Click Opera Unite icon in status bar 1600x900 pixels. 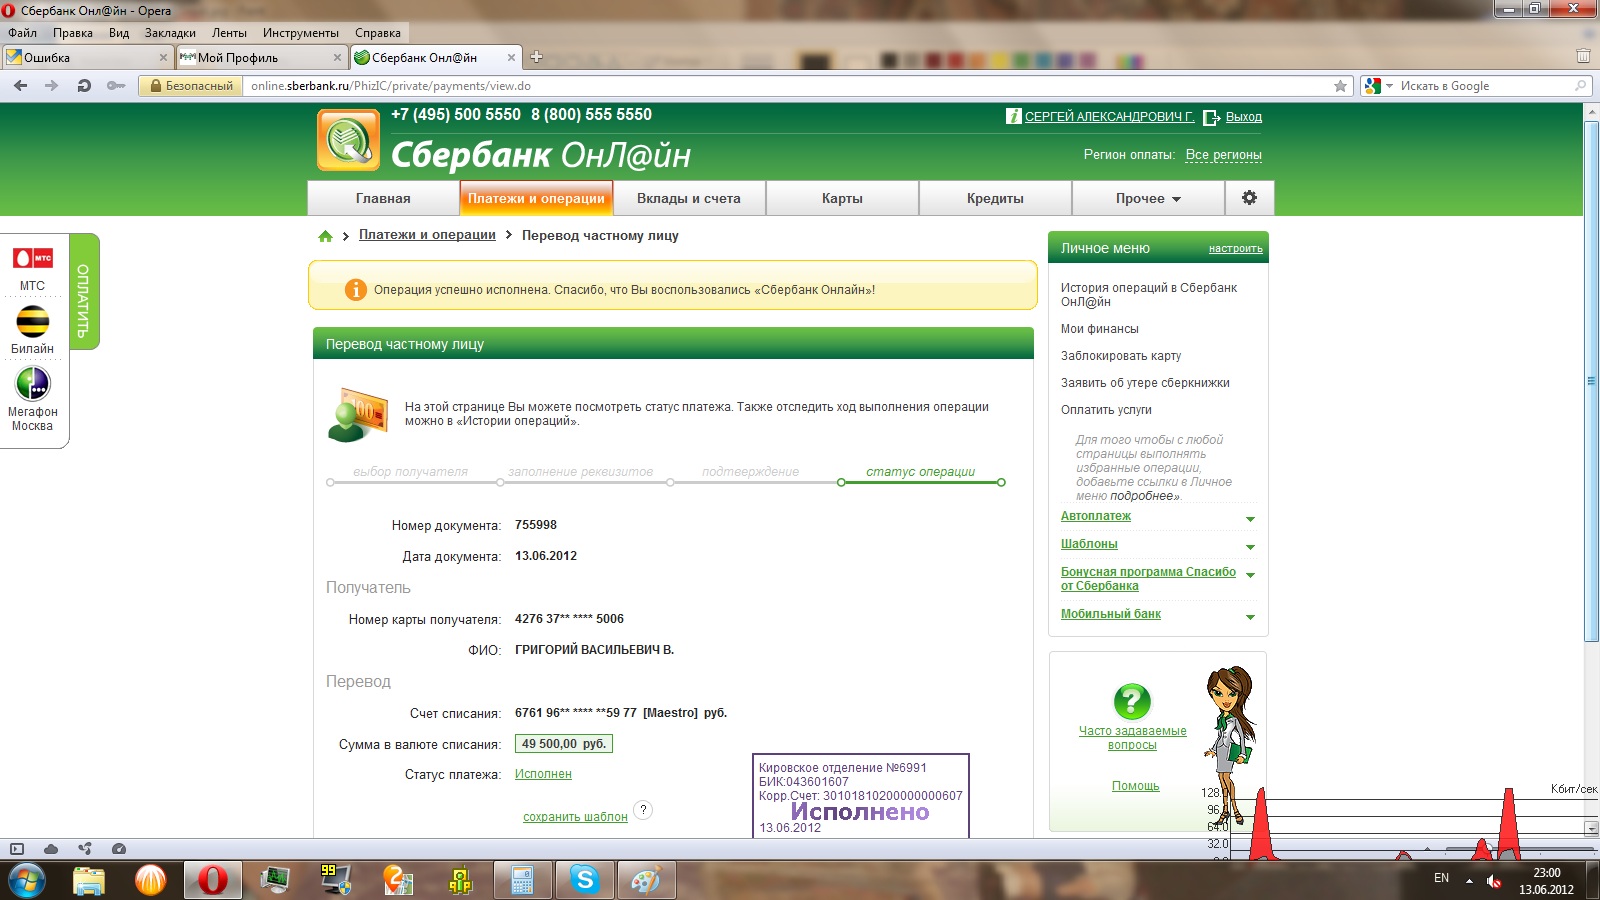pos(85,849)
